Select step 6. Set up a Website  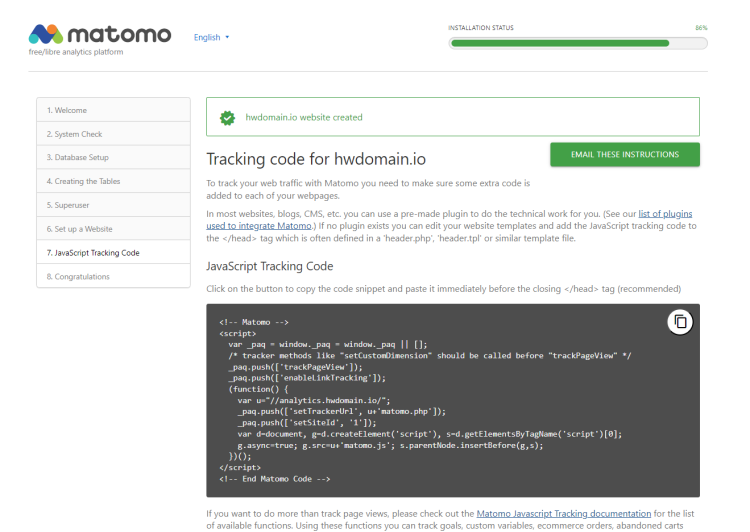click(113, 229)
